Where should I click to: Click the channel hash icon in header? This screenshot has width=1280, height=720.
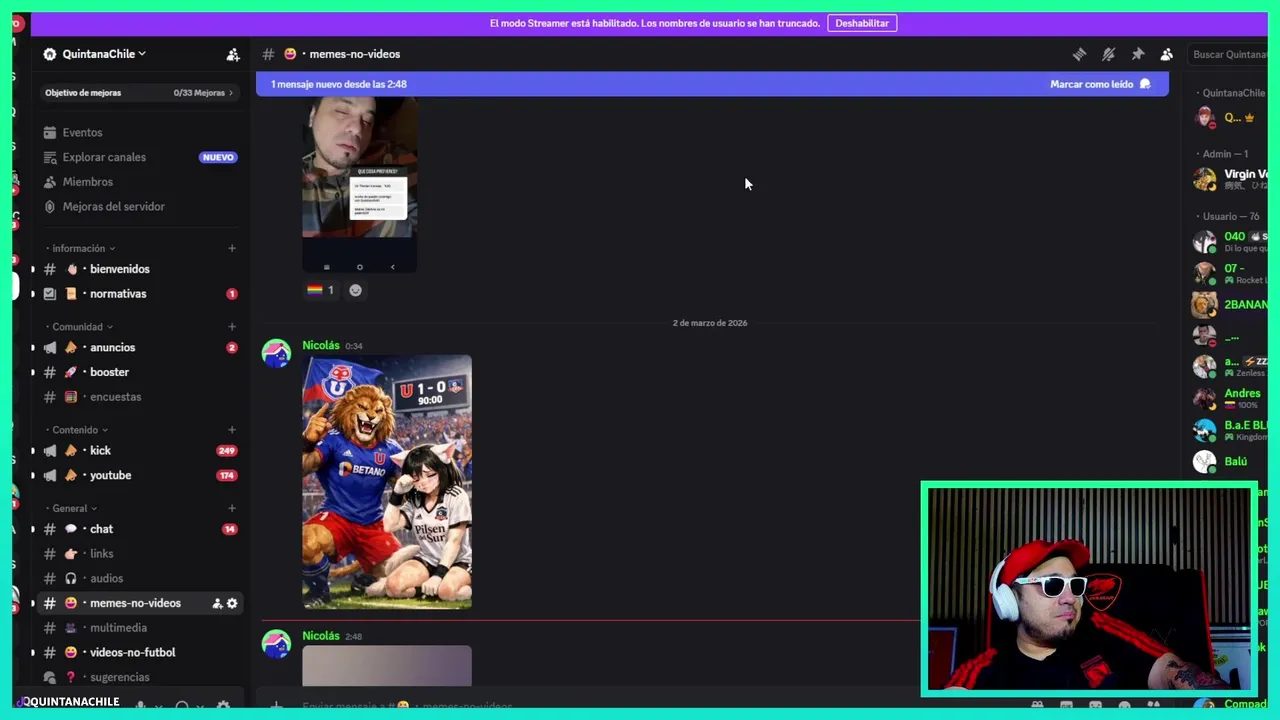268,54
